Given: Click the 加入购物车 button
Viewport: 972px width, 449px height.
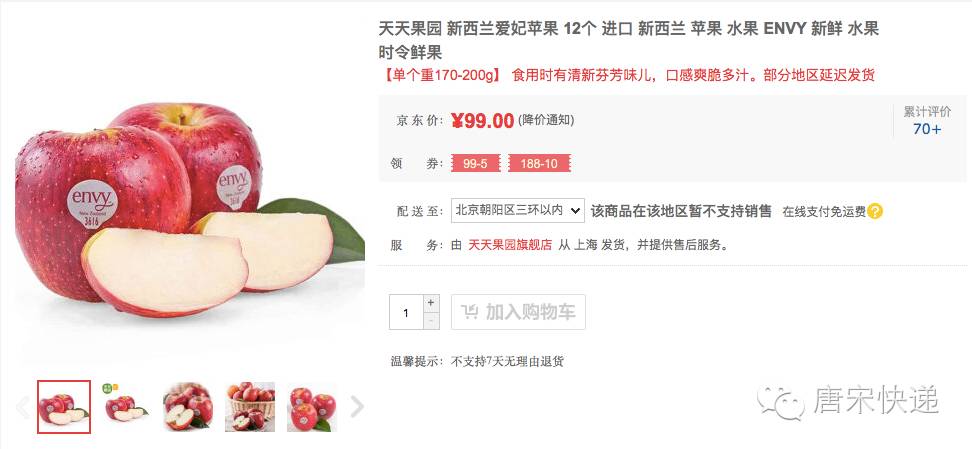Looking at the screenshot, I should tap(518, 312).
